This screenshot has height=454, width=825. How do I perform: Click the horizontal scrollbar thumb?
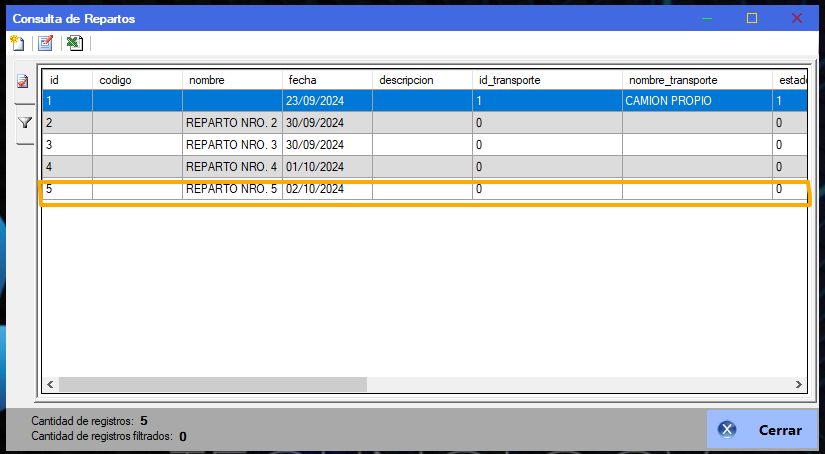pos(213,385)
